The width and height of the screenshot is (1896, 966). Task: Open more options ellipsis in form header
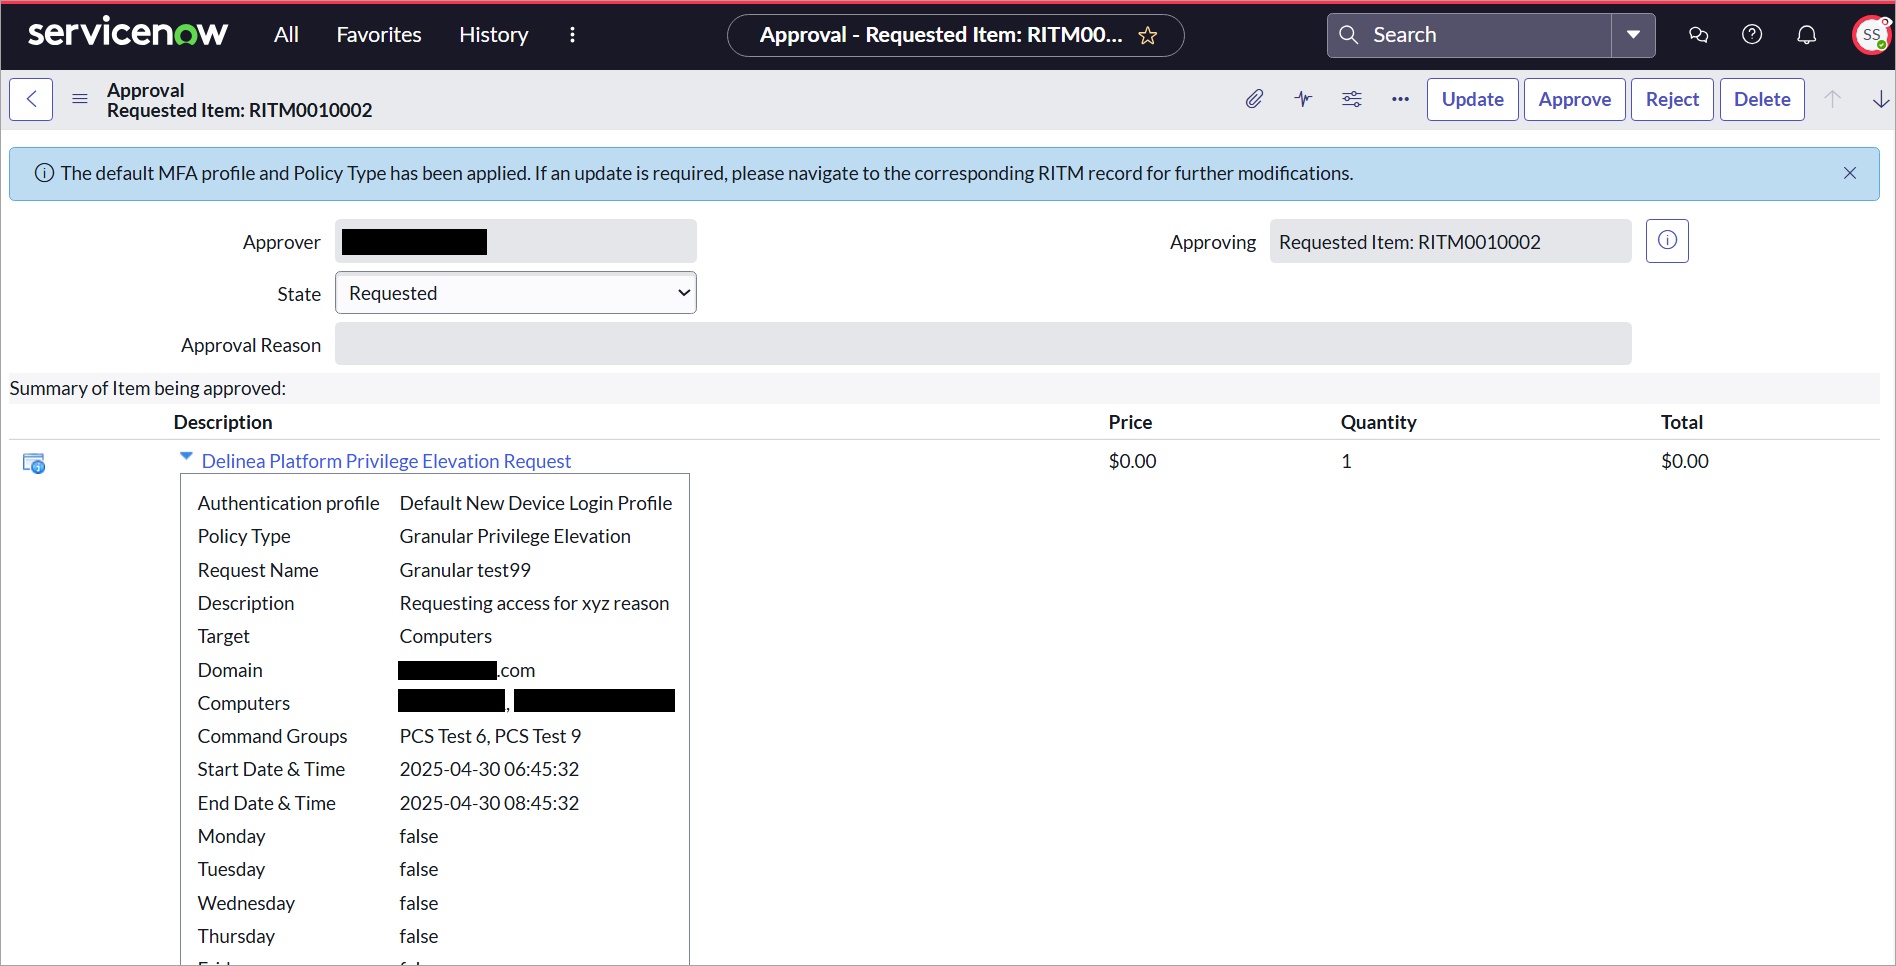tap(1400, 99)
